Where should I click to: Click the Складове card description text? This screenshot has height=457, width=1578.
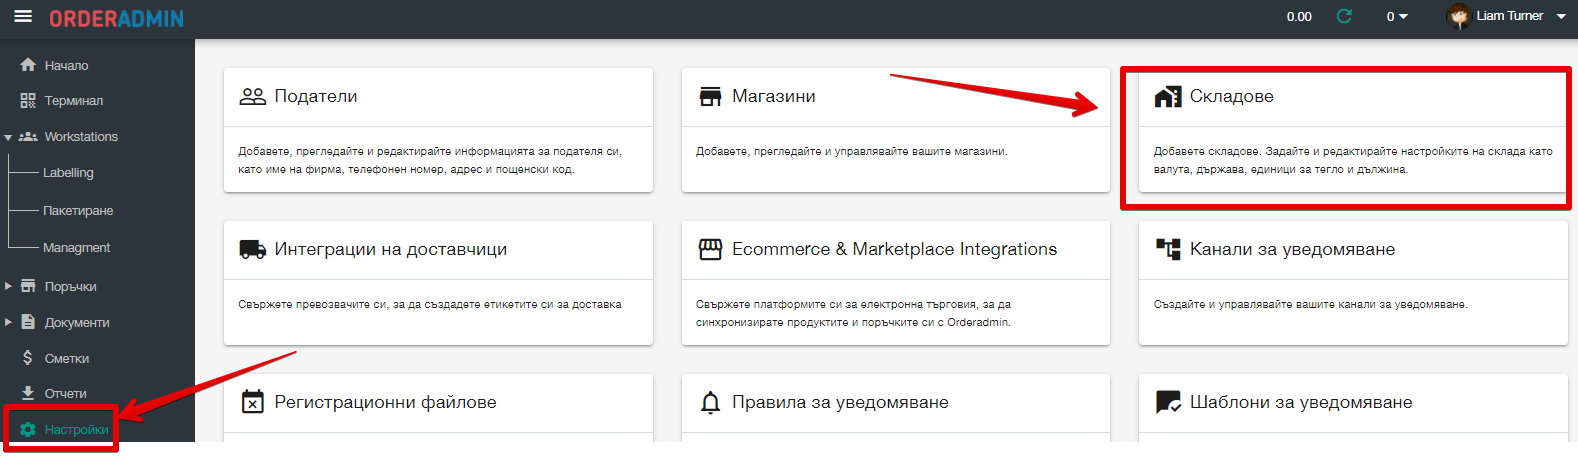(x=1353, y=160)
